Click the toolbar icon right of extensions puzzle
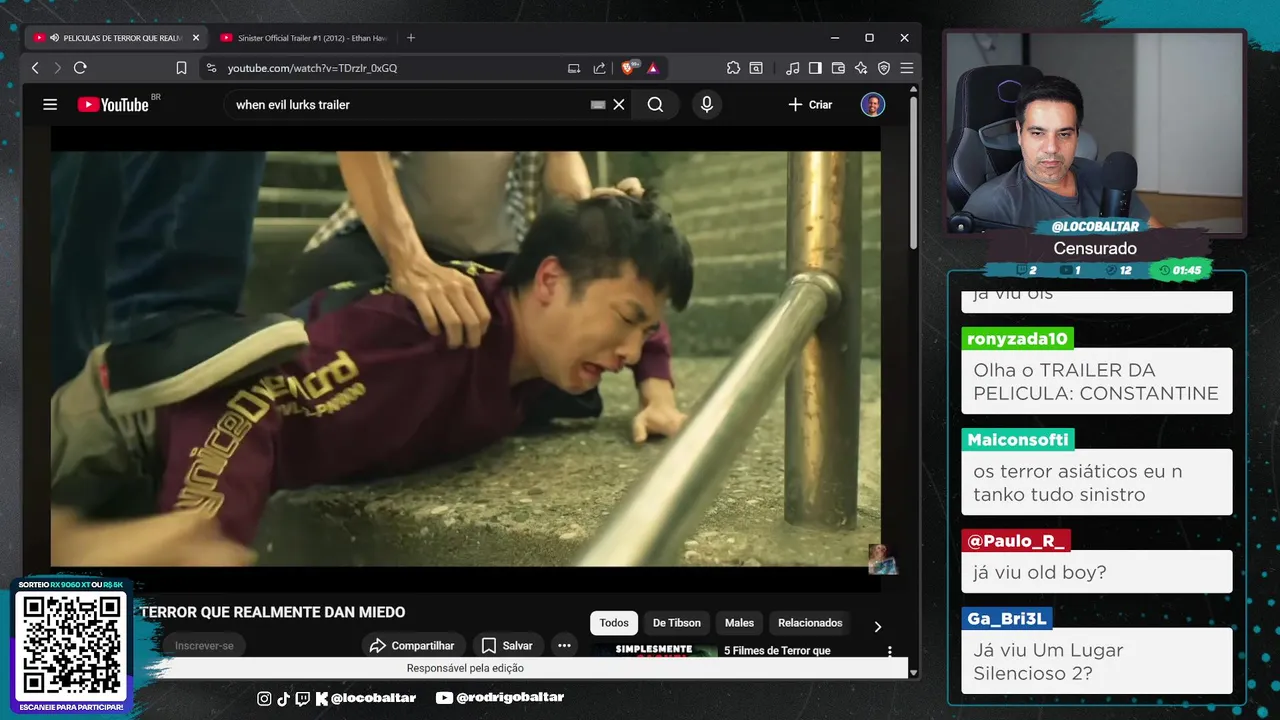1280x720 pixels. (x=756, y=68)
